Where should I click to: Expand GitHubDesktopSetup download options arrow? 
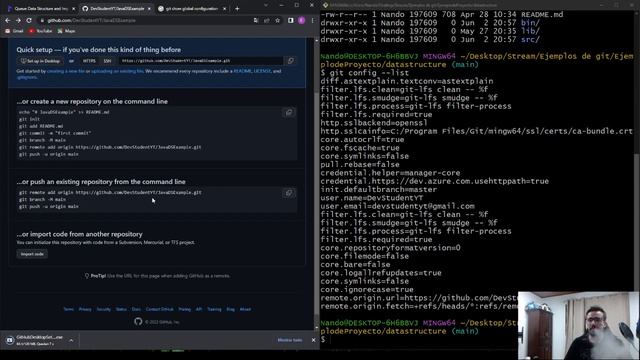coord(71,340)
